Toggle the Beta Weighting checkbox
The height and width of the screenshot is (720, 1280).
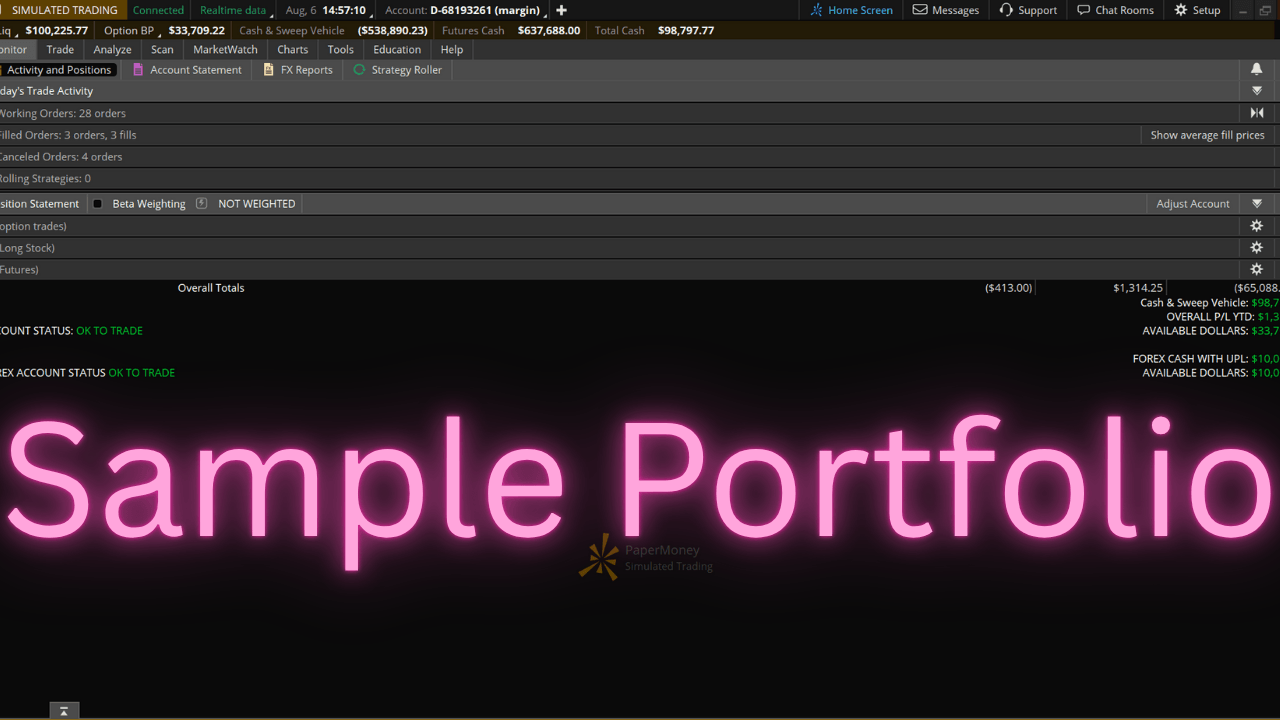coord(98,204)
